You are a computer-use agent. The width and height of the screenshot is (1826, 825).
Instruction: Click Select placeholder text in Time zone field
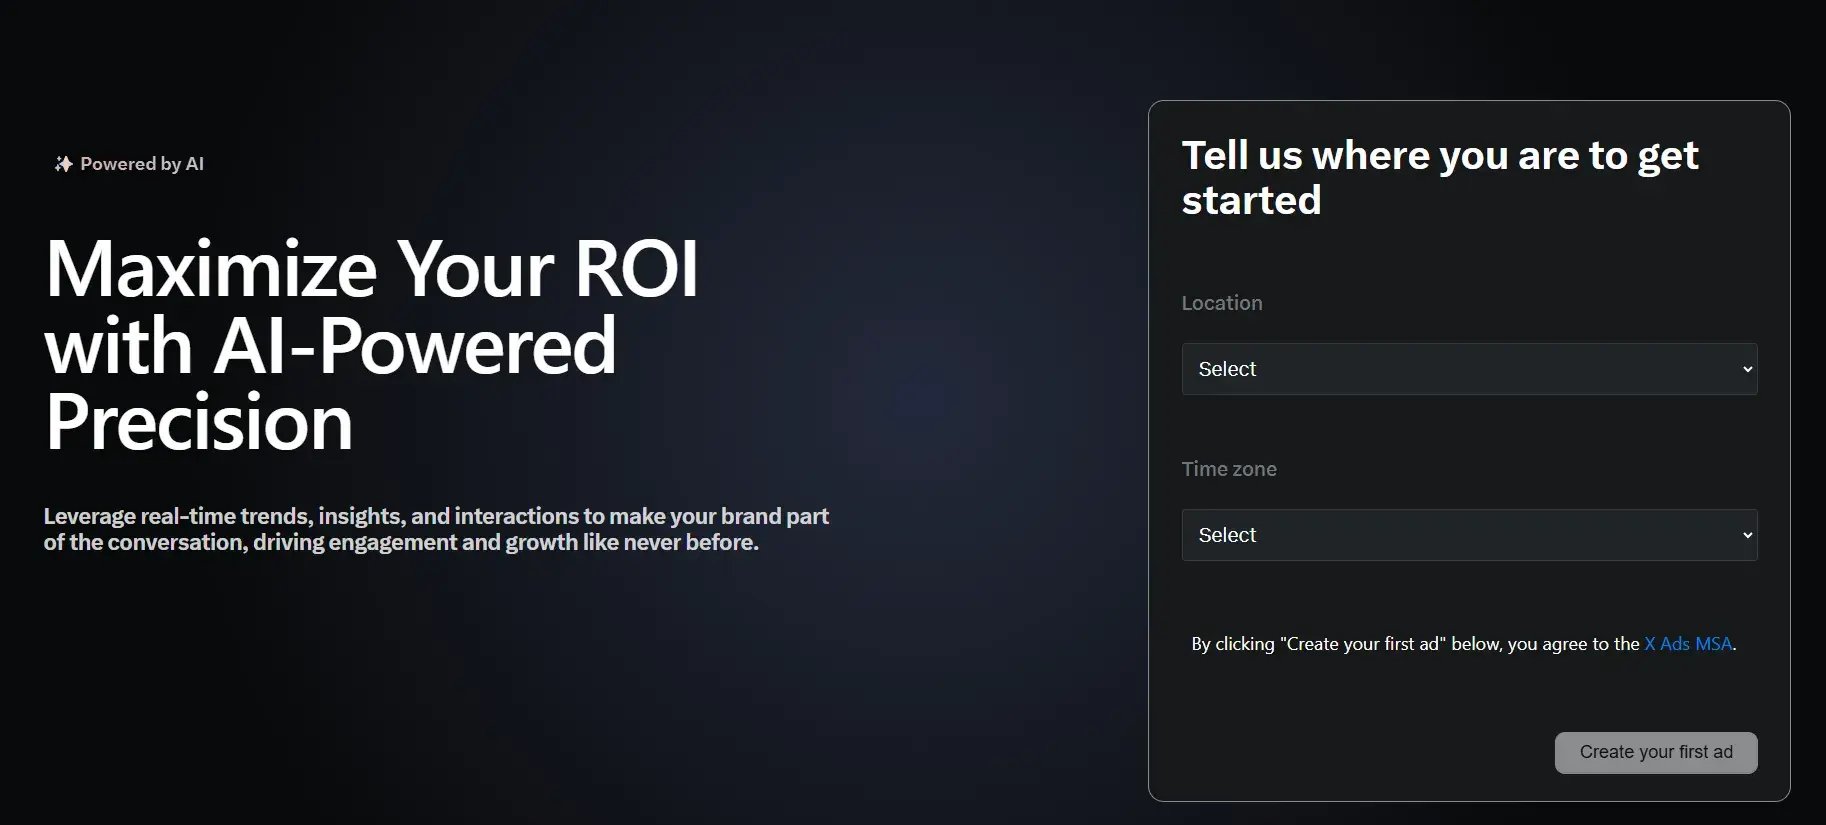[1227, 535]
